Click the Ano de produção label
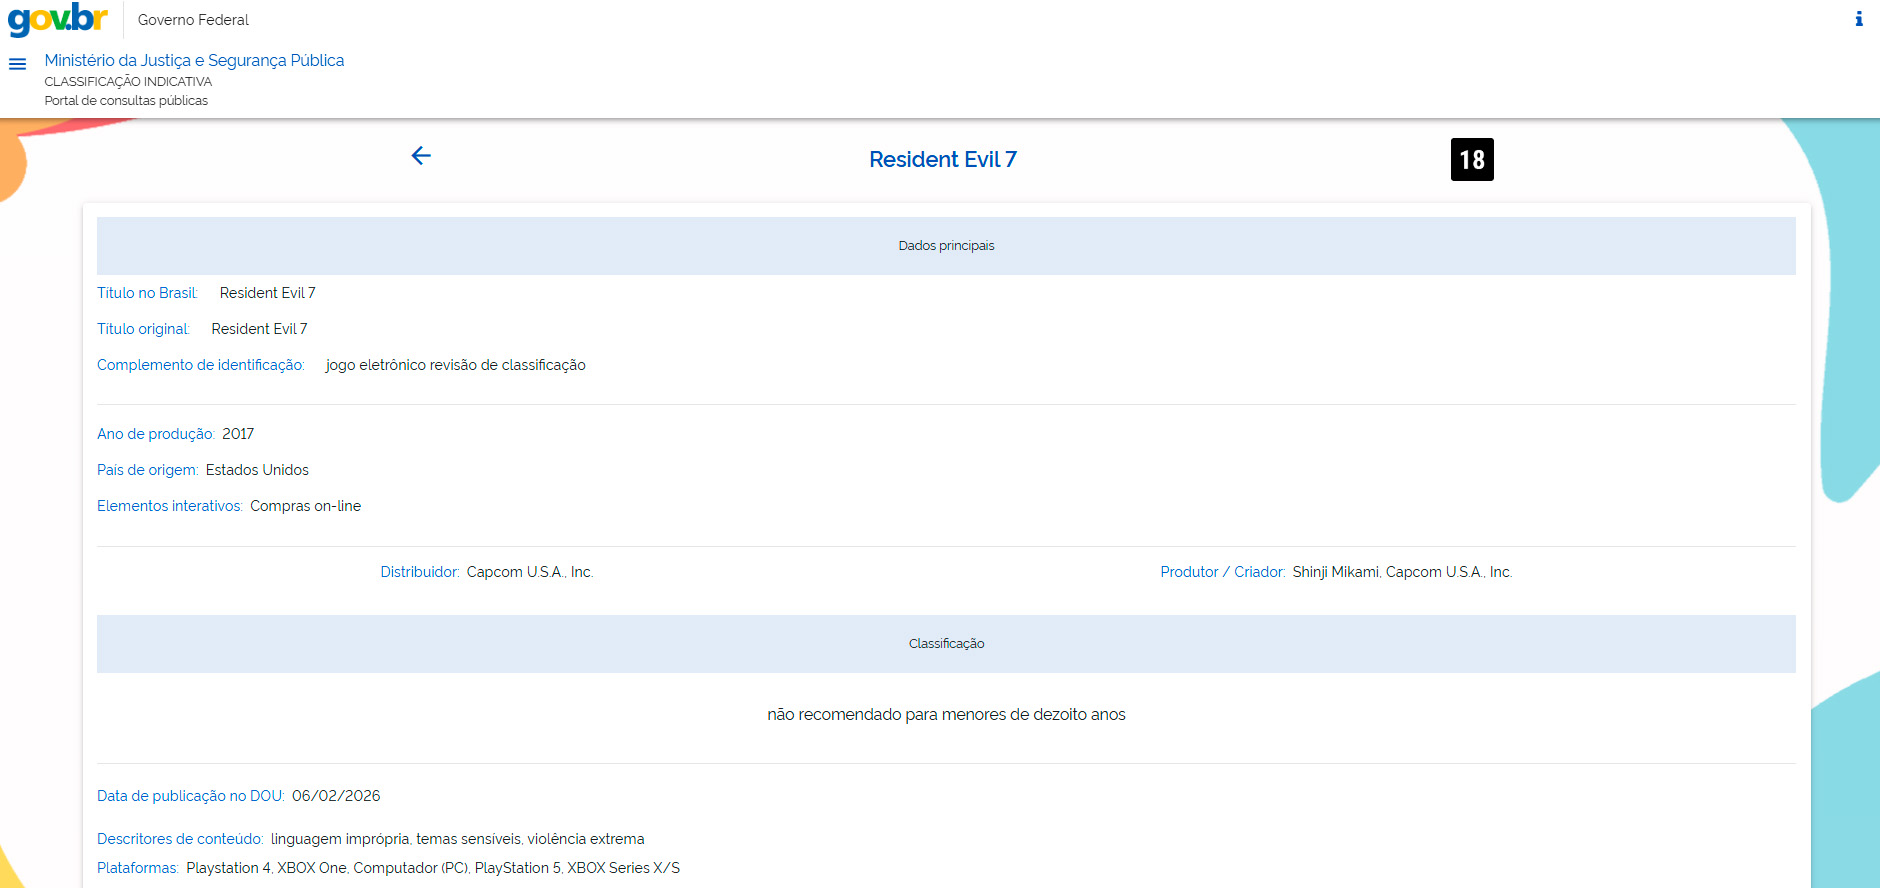Image resolution: width=1880 pixels, height=888 pixels. coord(155,434)
